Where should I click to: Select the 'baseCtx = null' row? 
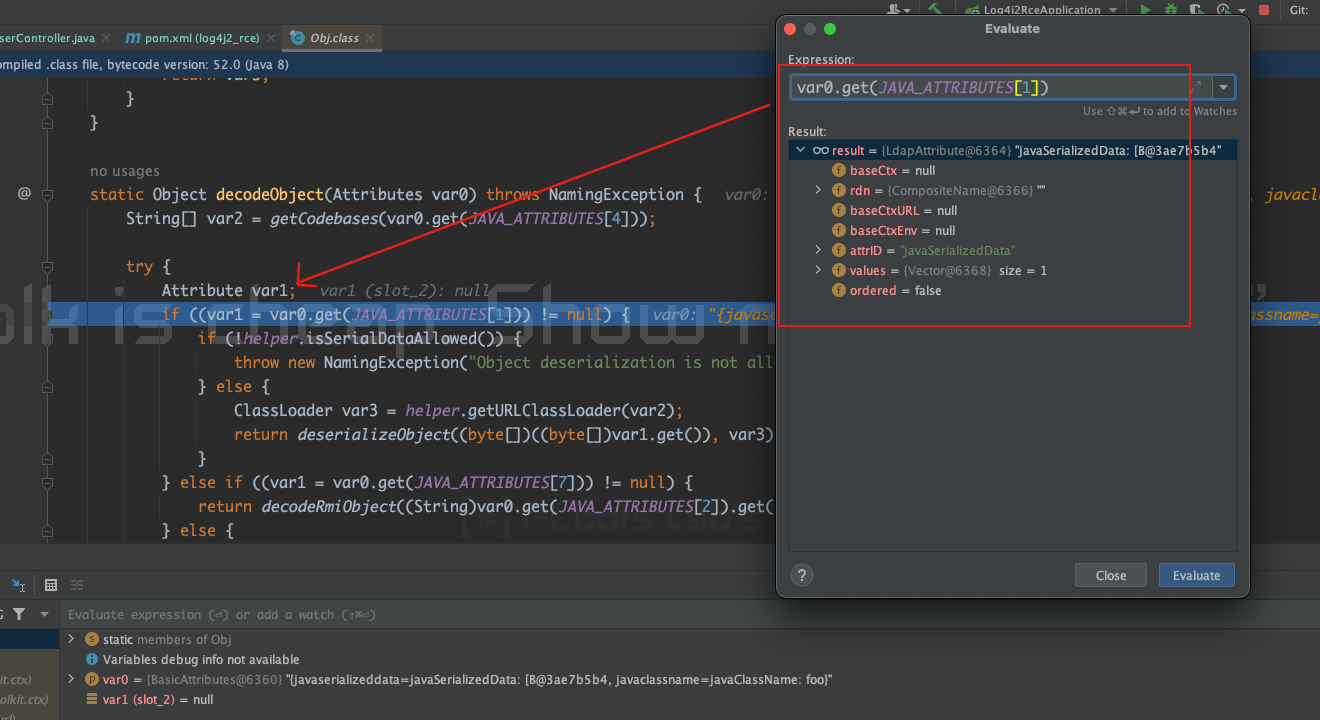(1013, 170)
